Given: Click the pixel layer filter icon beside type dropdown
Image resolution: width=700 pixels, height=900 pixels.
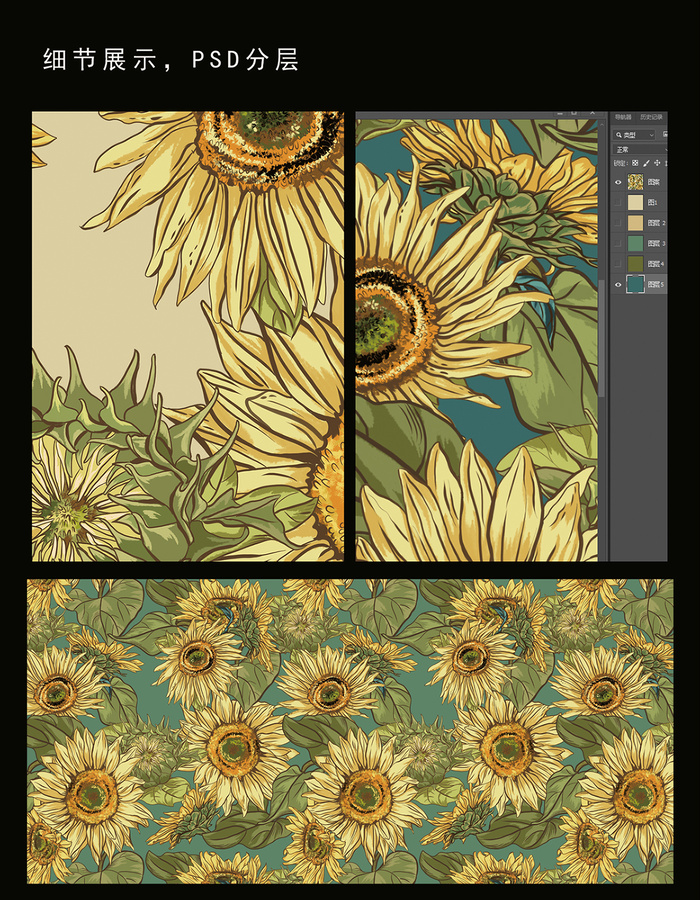Looking at the screenshot, I should click(665, 134).
